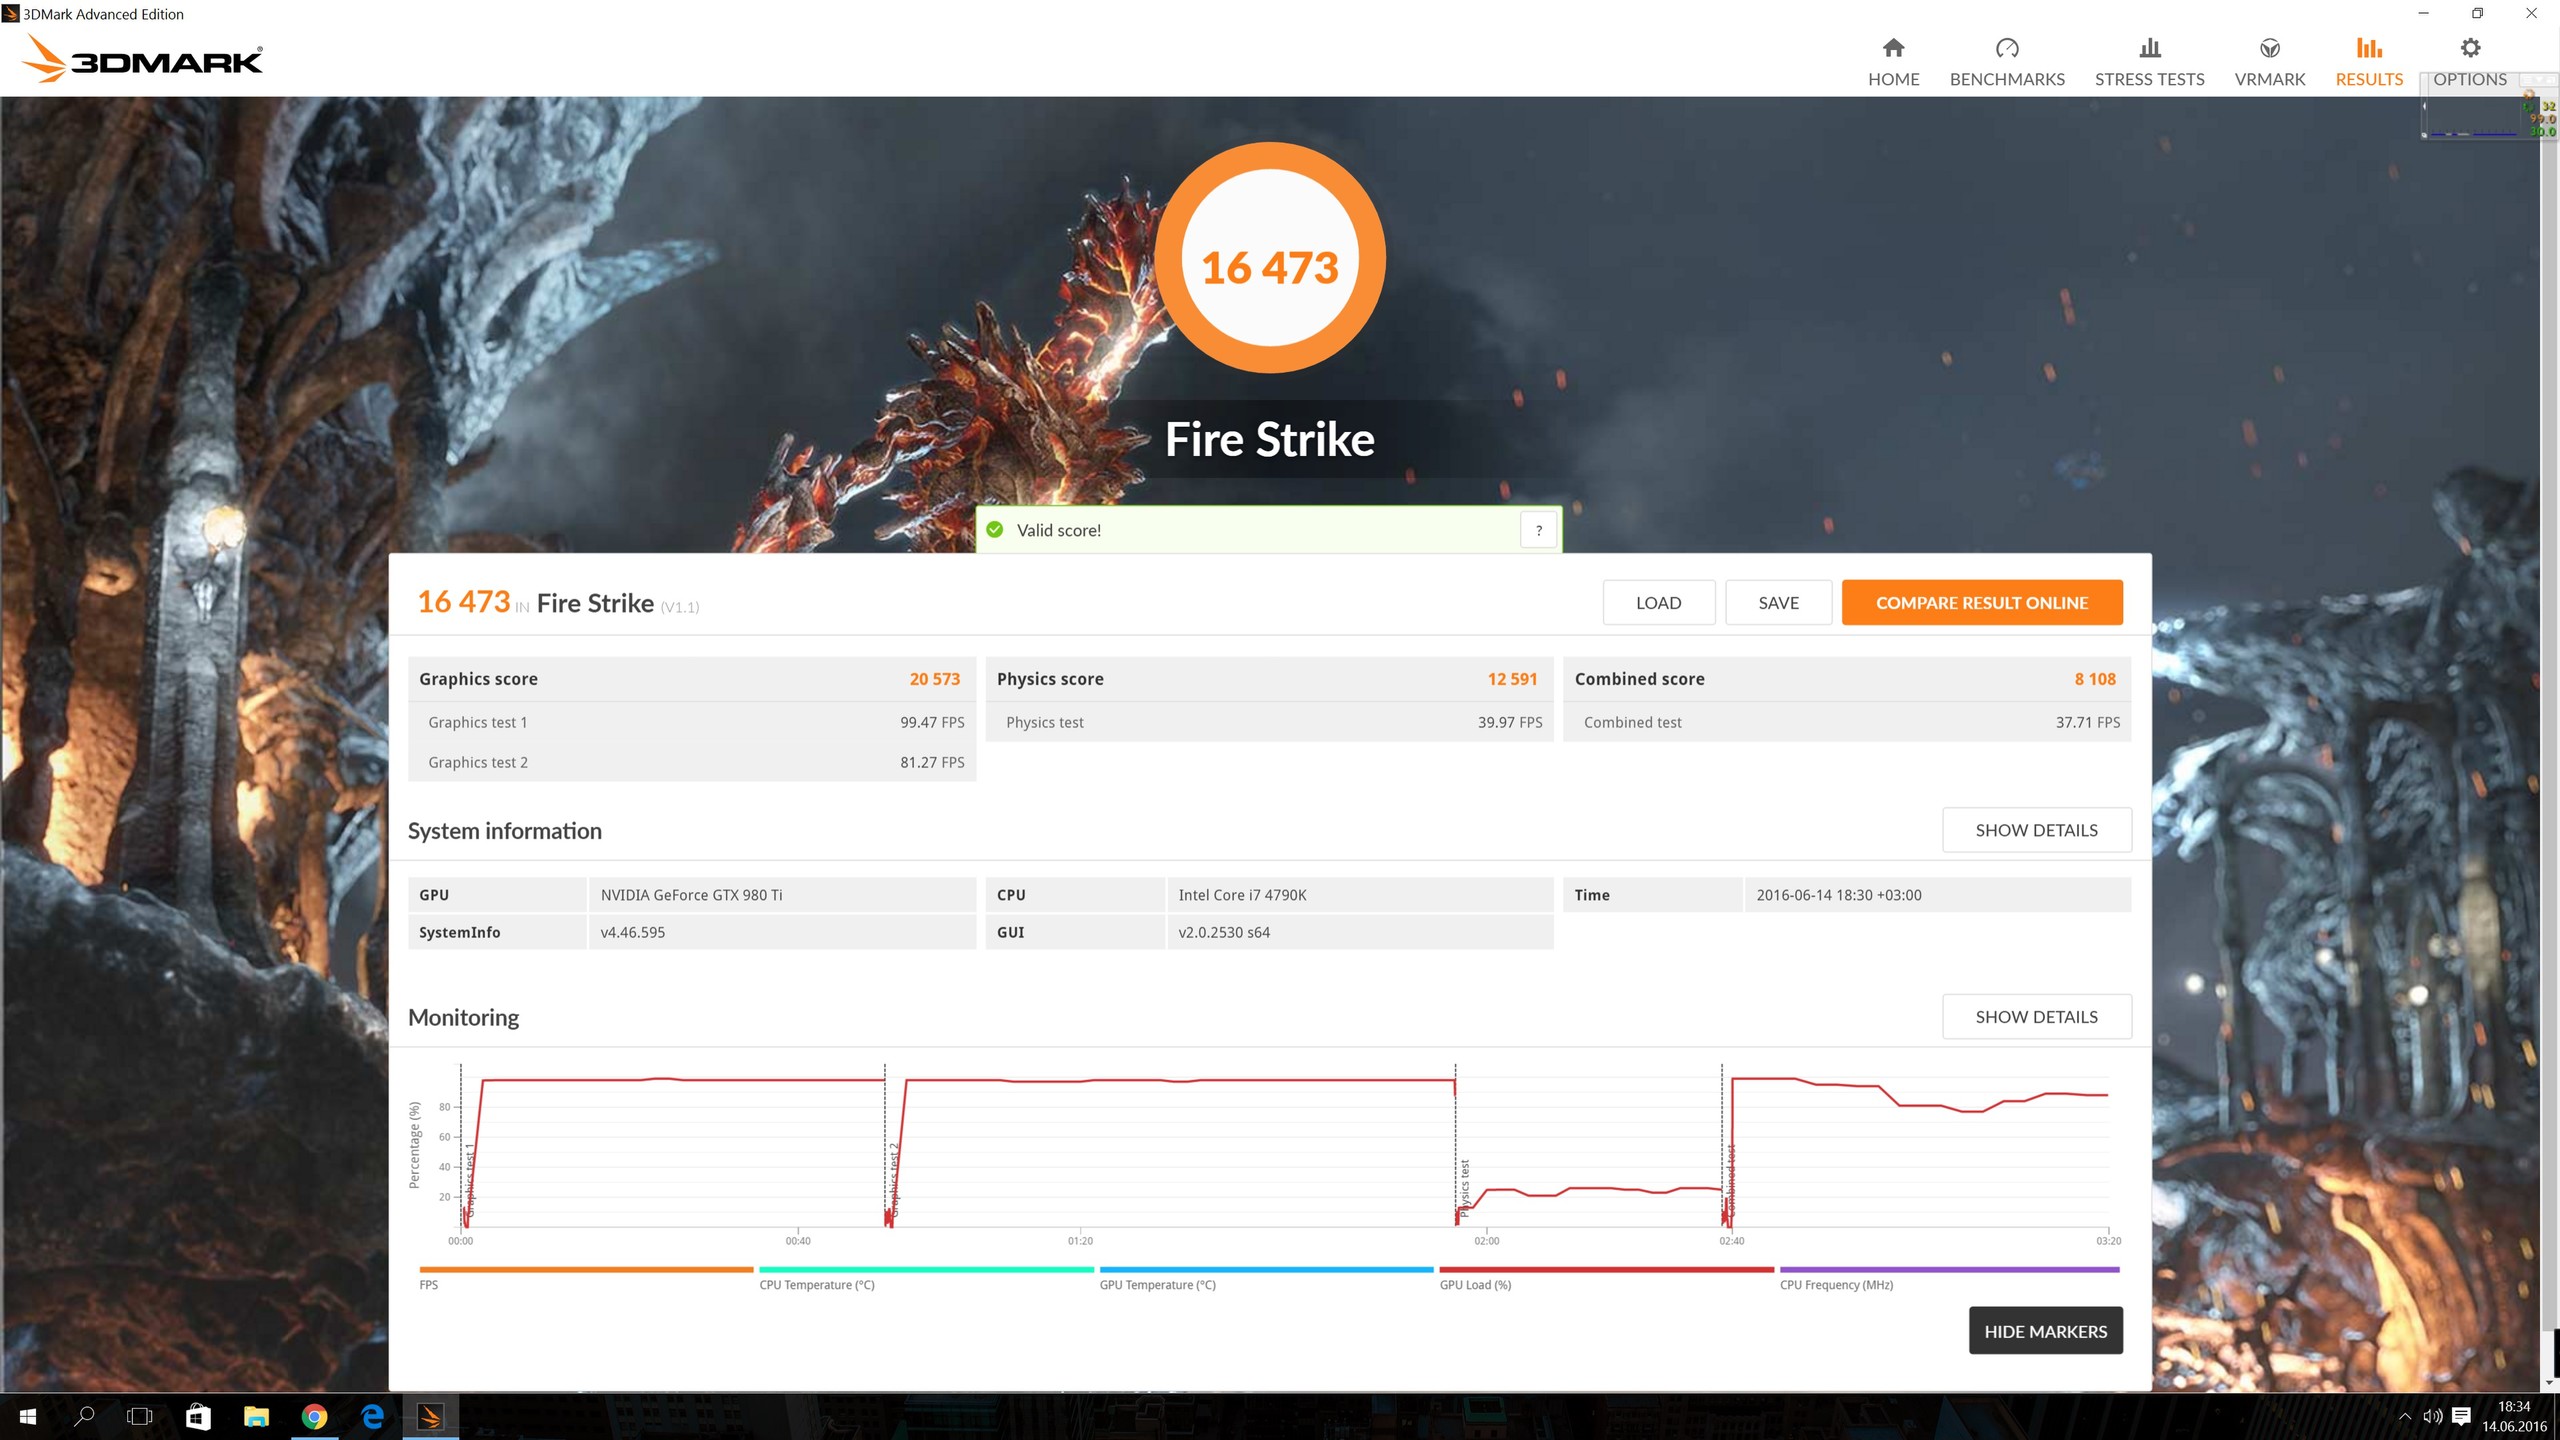Open the Windows Start menu

[28, 1416]
